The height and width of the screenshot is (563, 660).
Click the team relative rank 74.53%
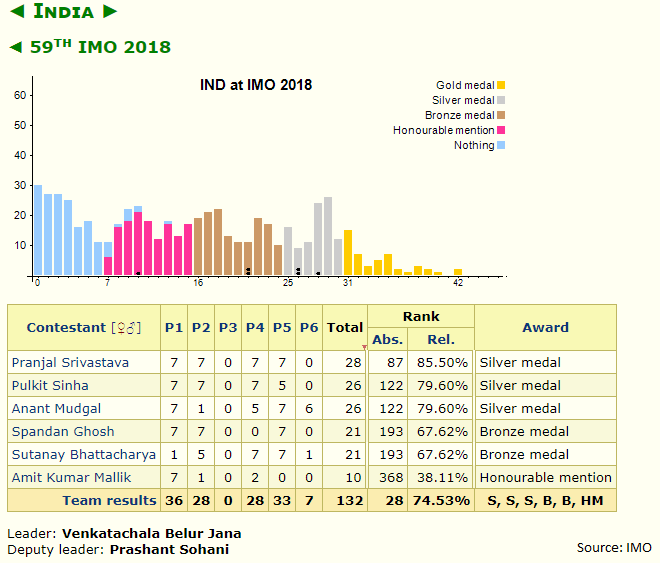click(441, 500)
